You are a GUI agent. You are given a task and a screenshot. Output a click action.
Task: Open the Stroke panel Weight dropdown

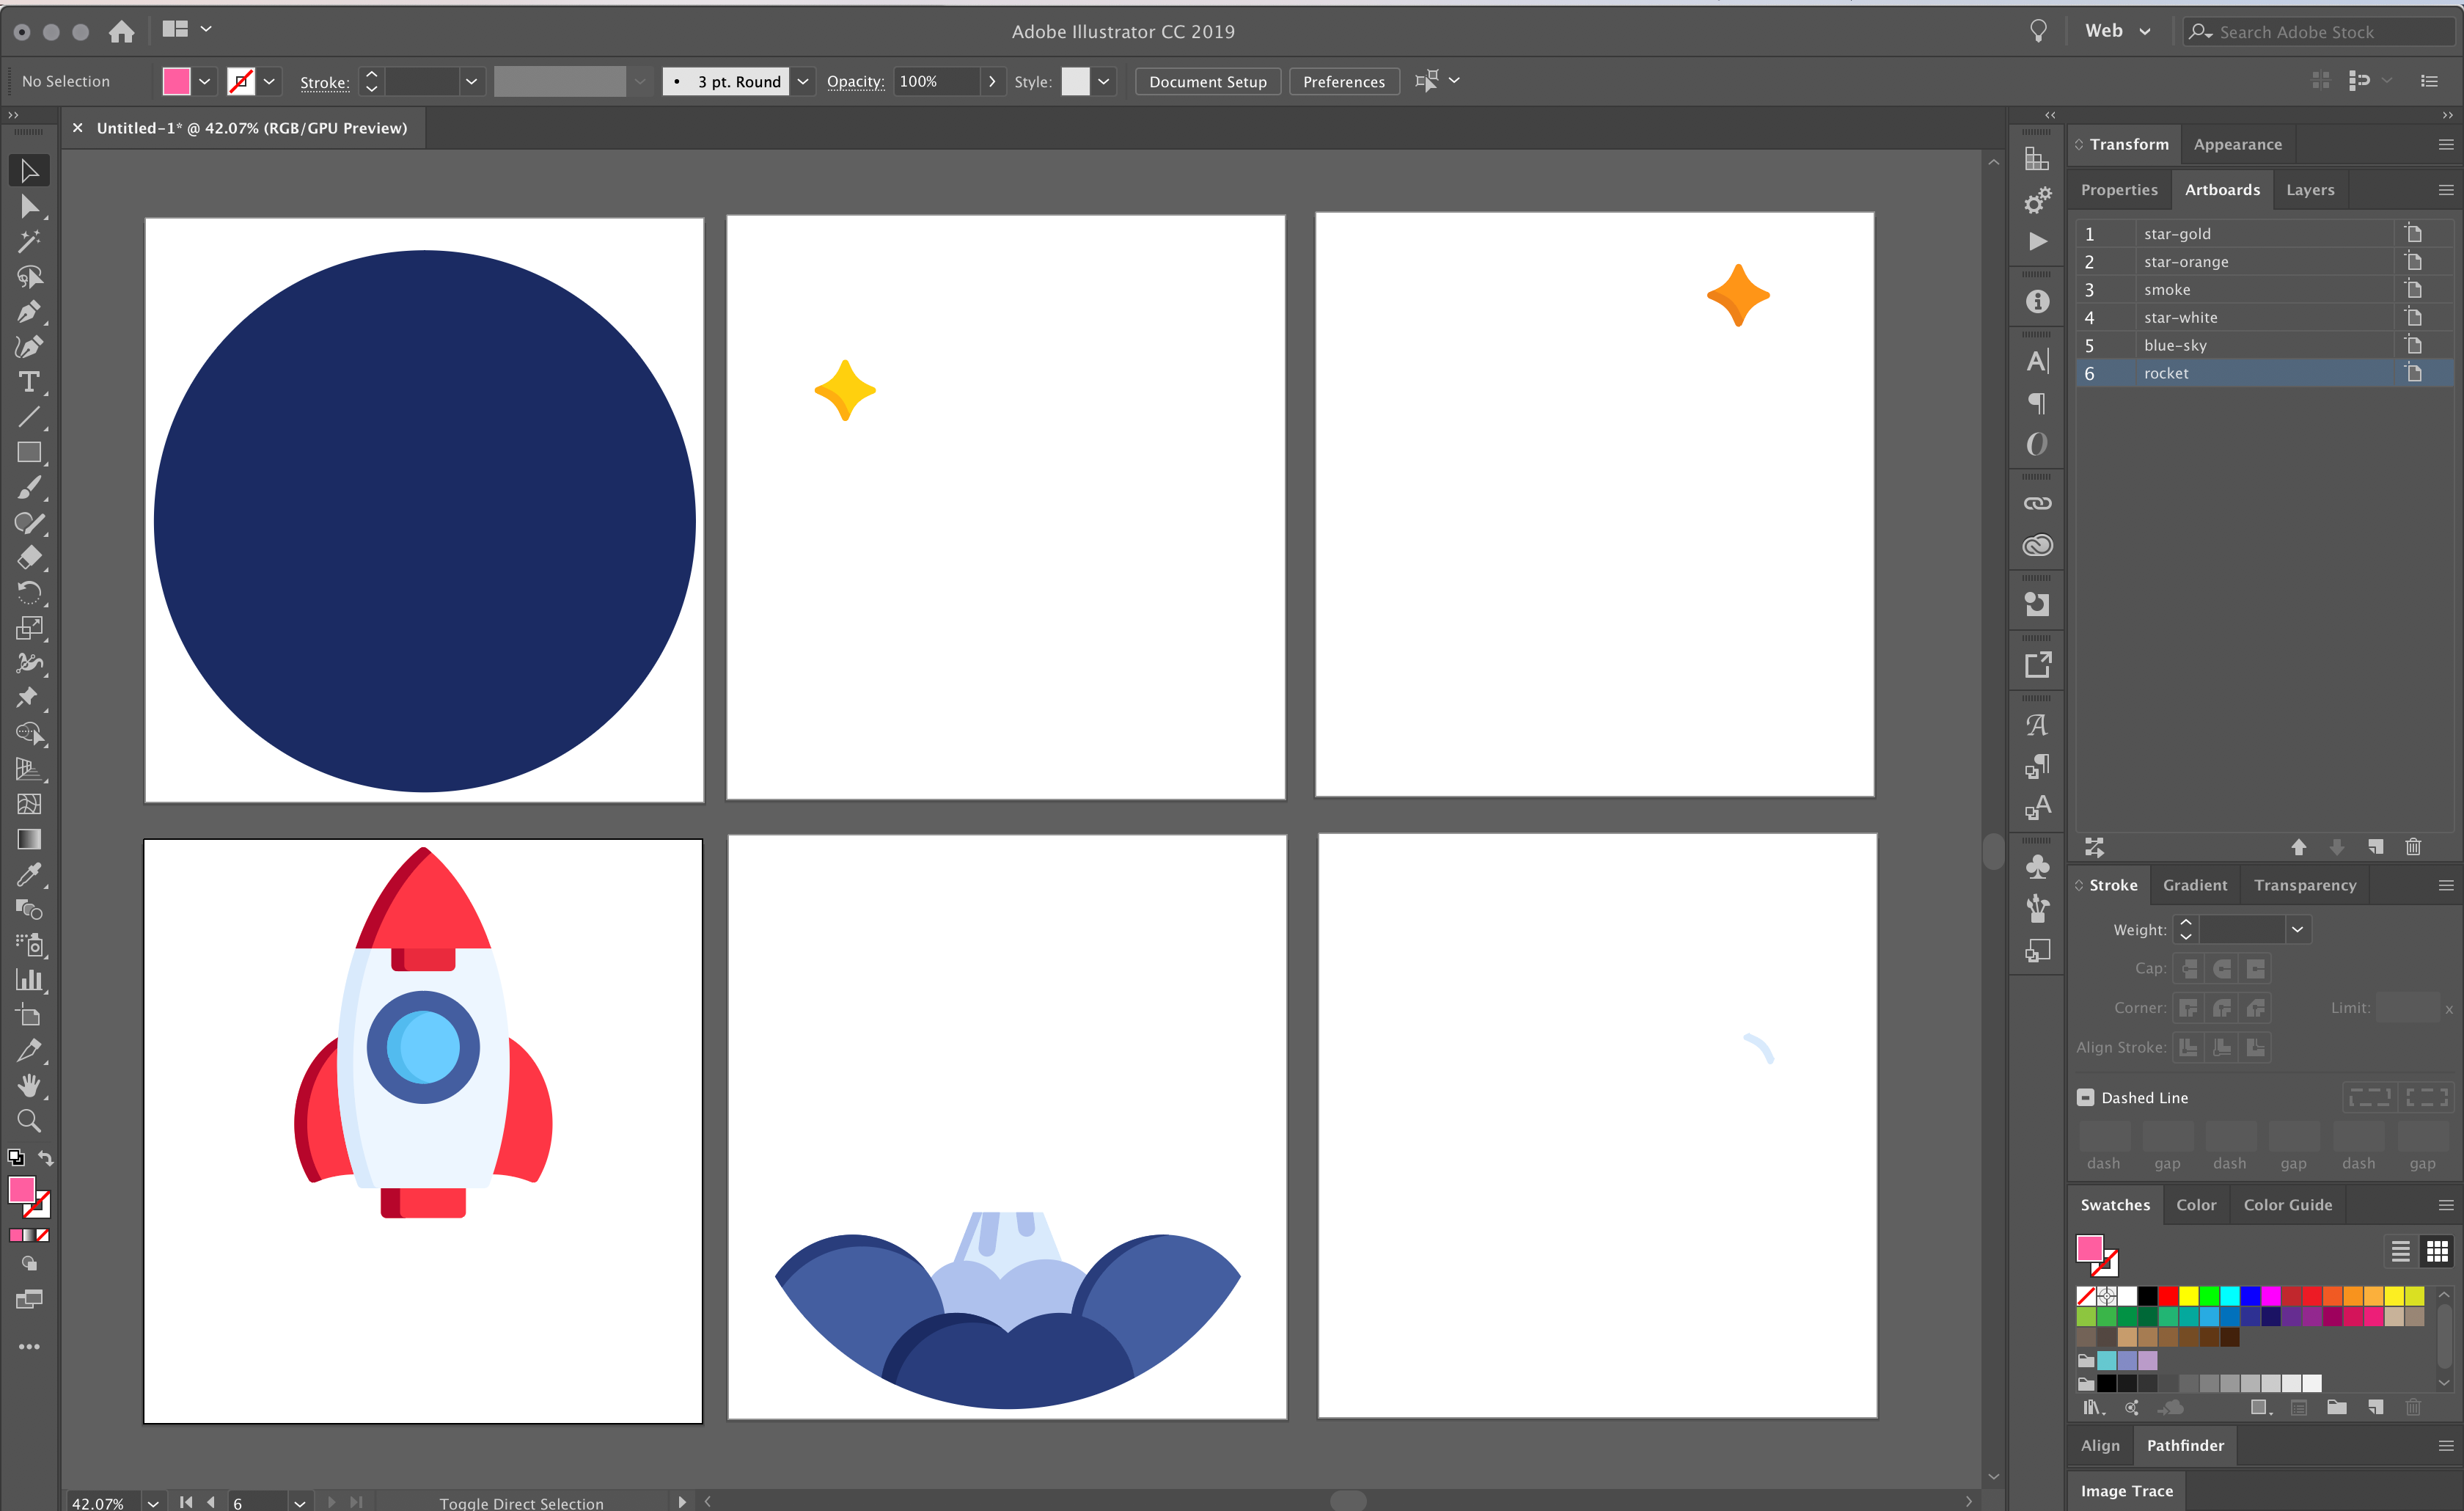coord(2297,929)
